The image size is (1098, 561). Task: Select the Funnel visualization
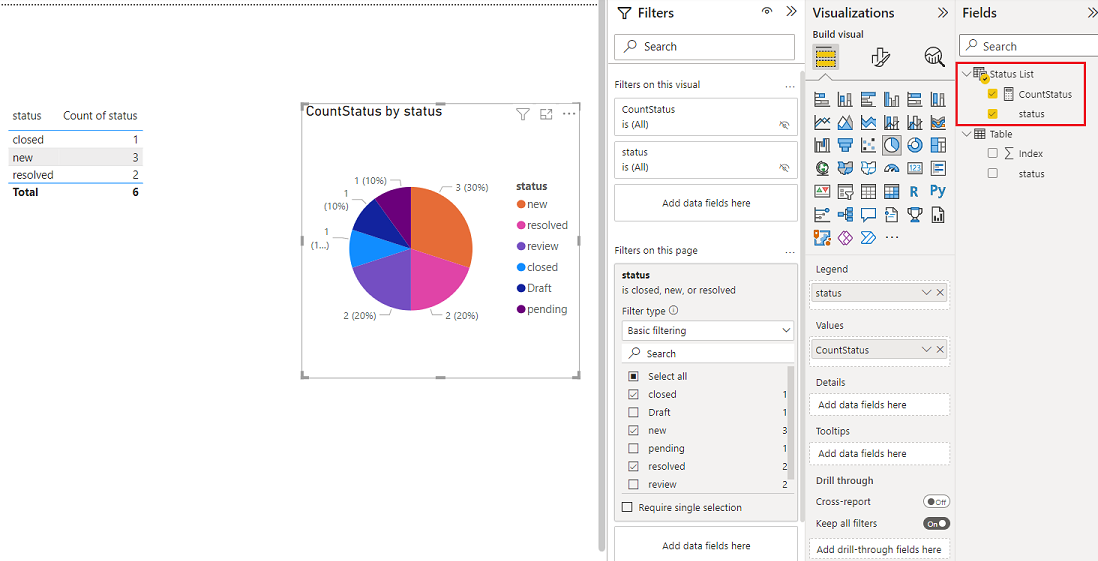(x=845, y=145)
